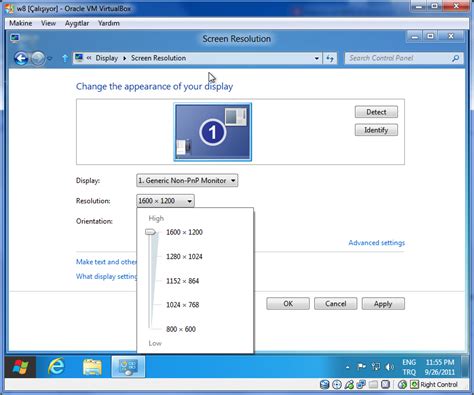Select the Control Panel taskbar button
The width and height of the screenshot is (474, 395).
click(x=128, y=367)
